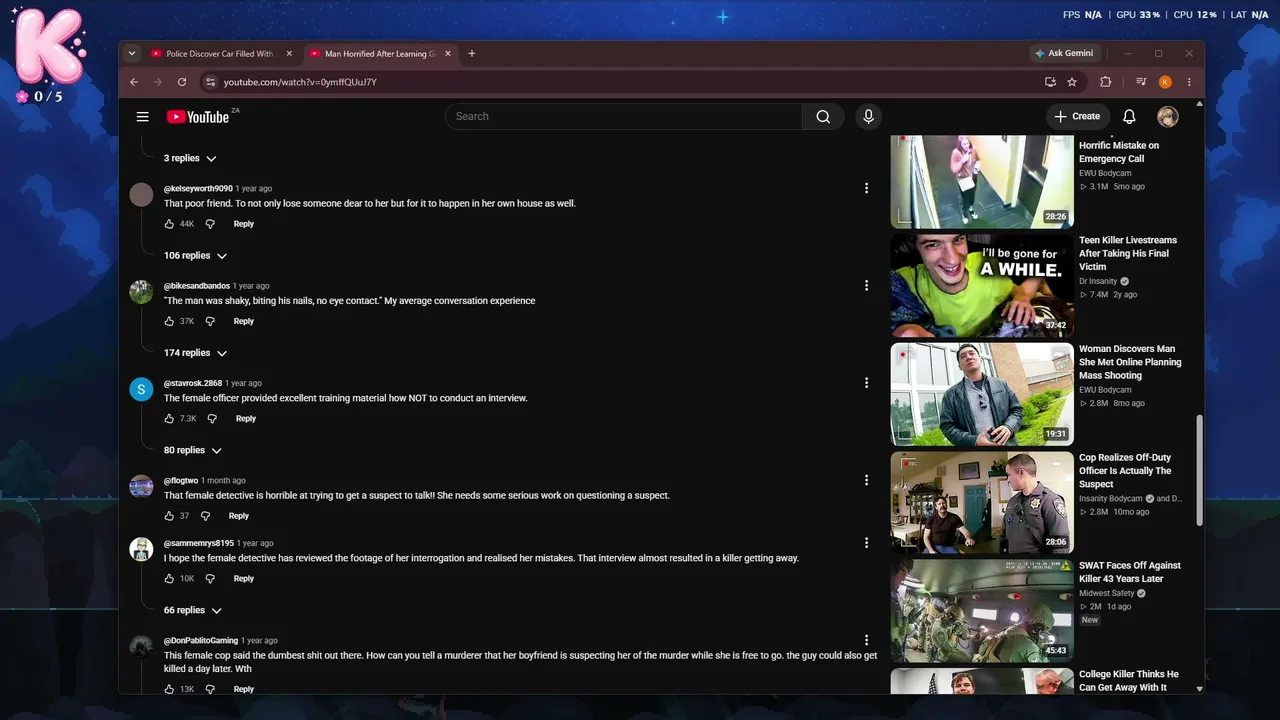Open action menu for @flogtwo comment

click(866, 480)
